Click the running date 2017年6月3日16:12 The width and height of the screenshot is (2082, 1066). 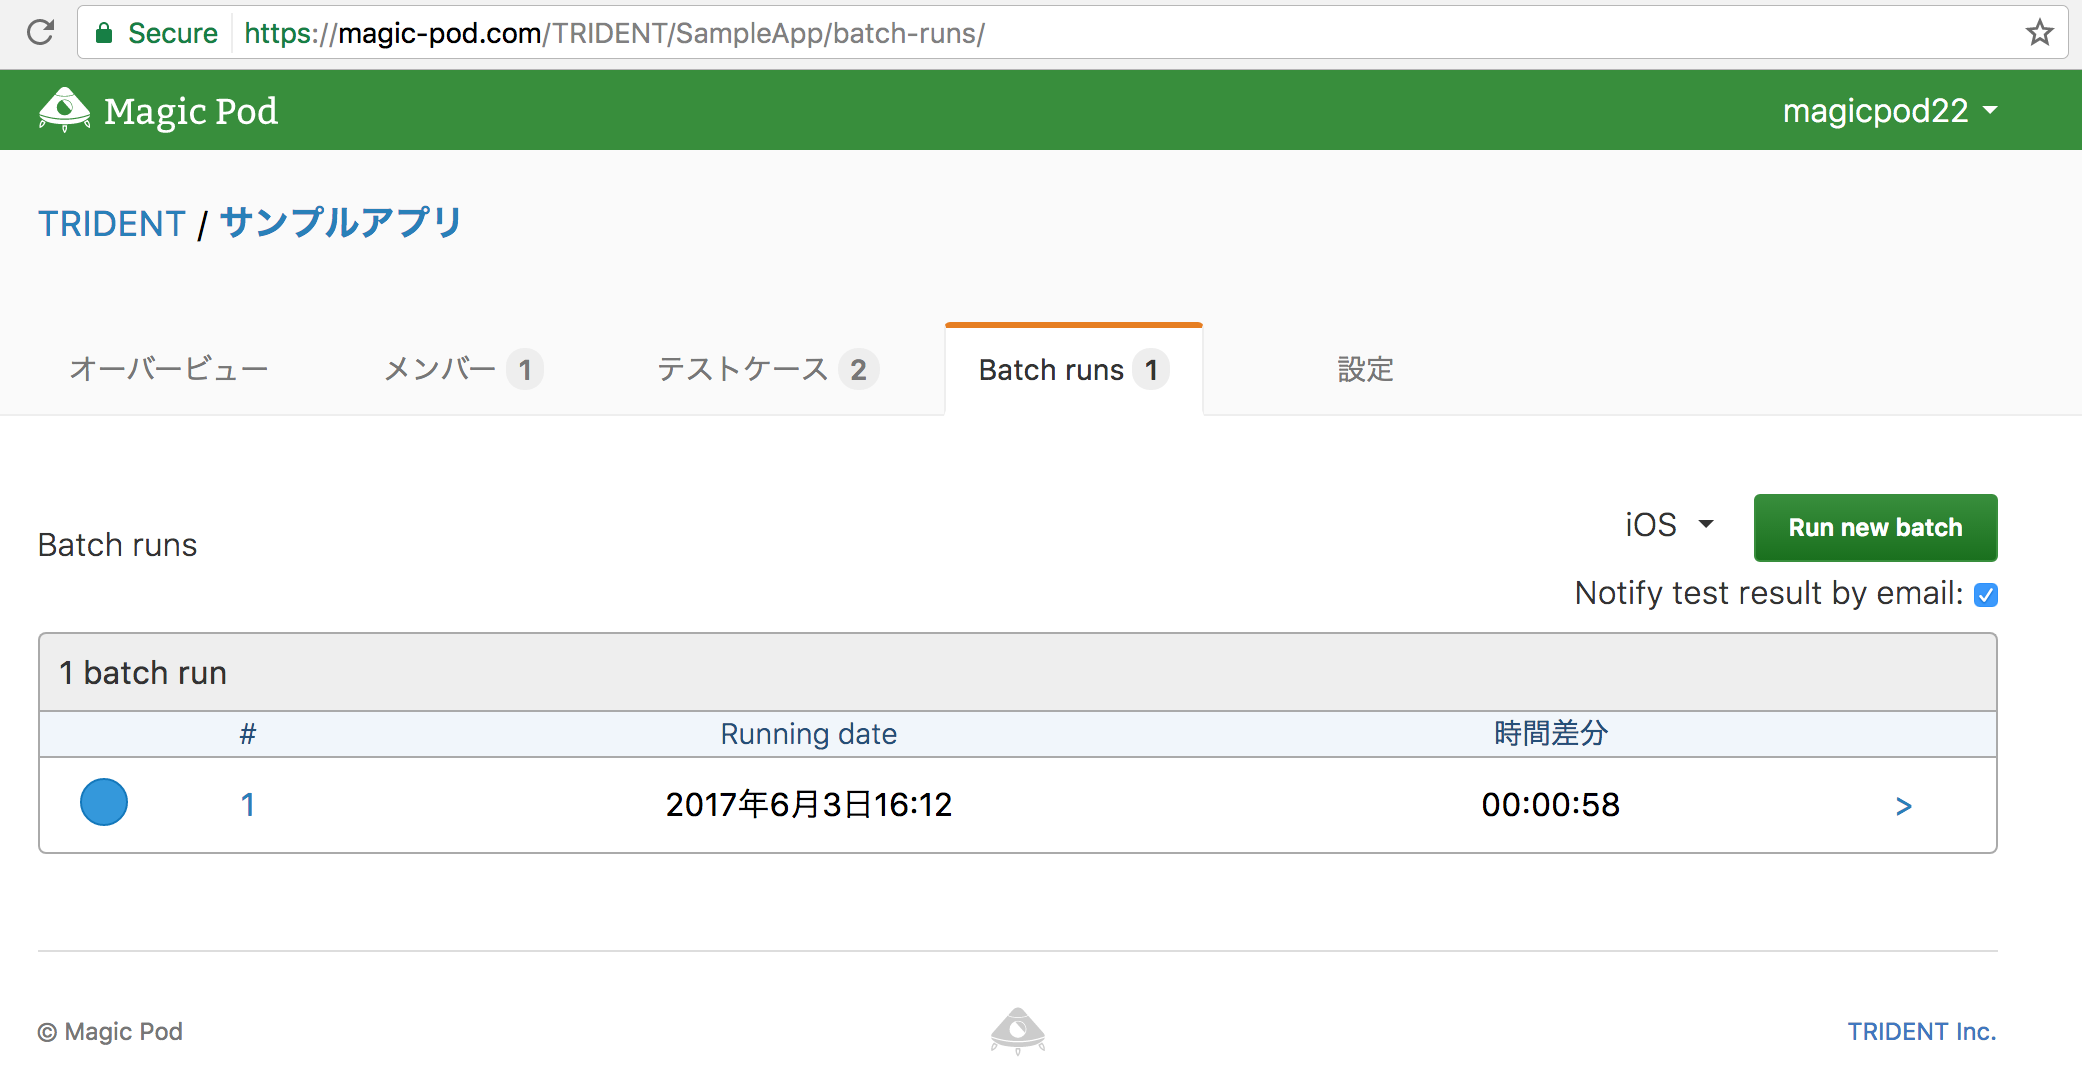(808, 804)
